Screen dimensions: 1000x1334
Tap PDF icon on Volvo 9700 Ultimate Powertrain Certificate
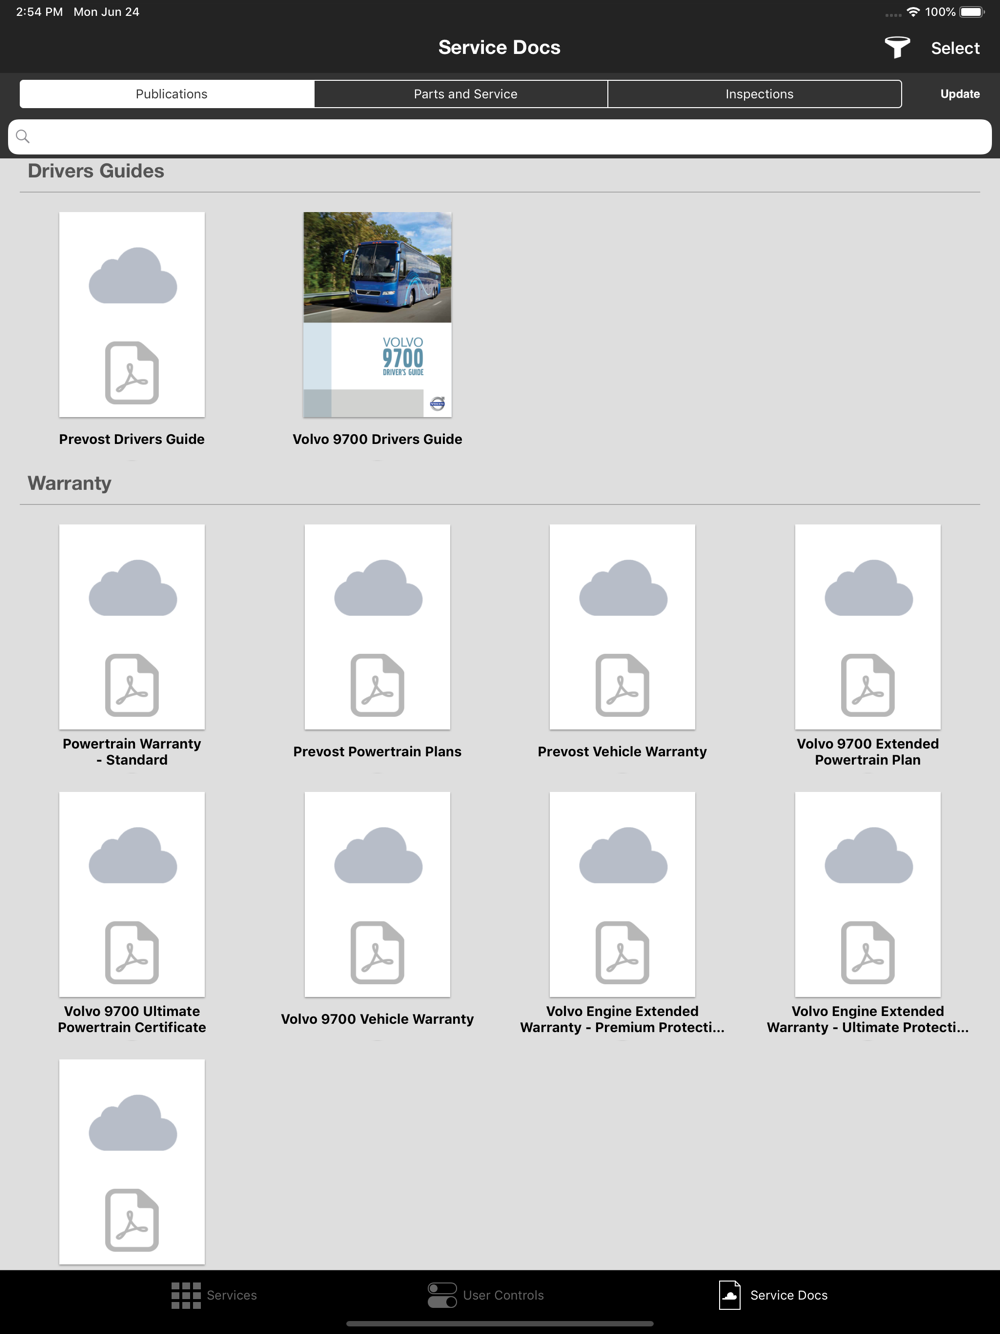click(x=132, y=953)
